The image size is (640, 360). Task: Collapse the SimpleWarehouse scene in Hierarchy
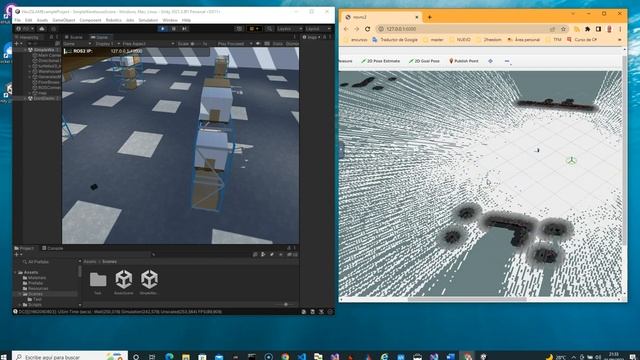click(25, 50)
